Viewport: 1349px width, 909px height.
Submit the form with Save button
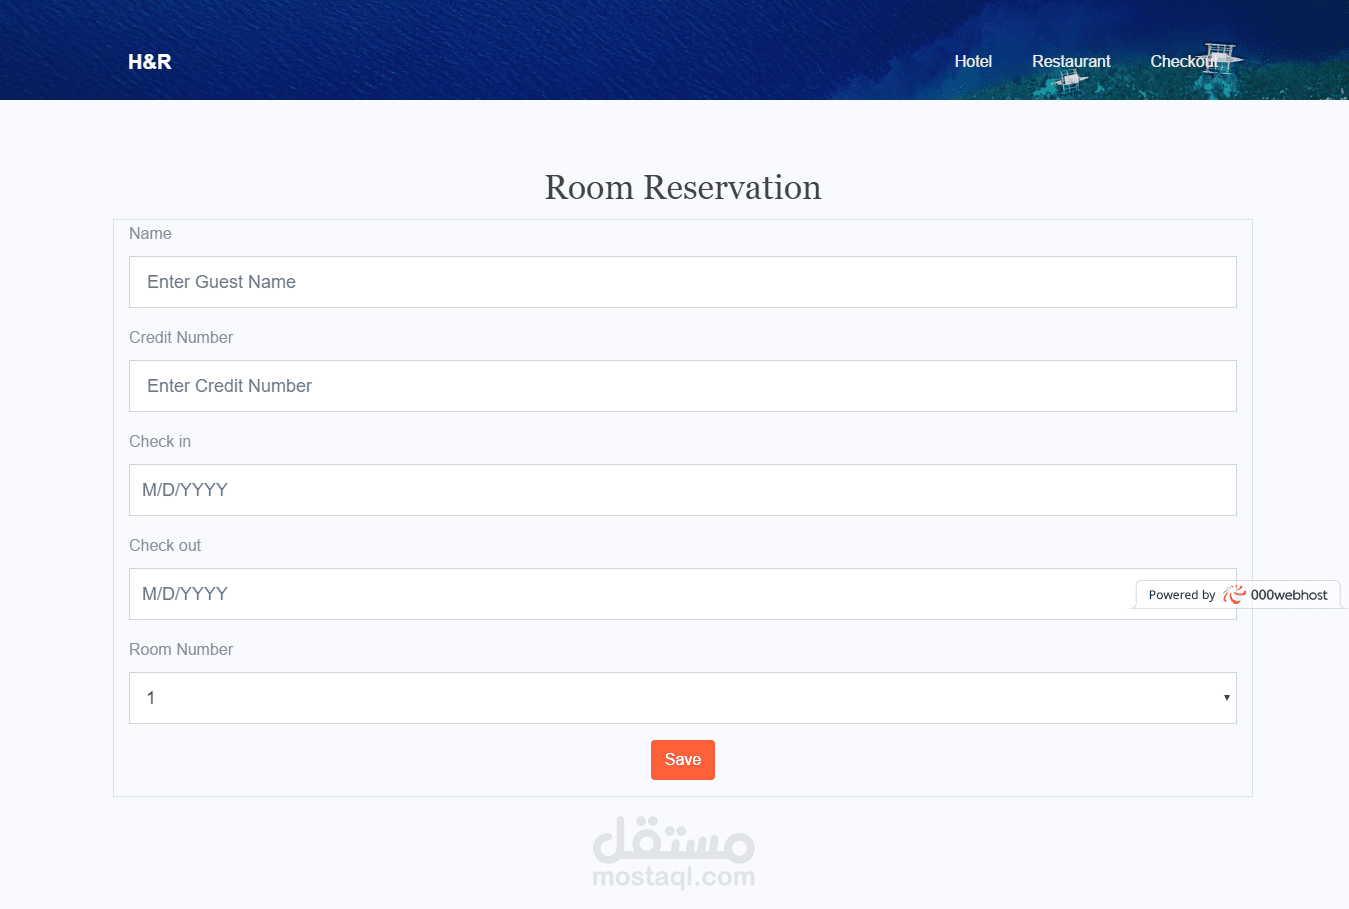683,760
